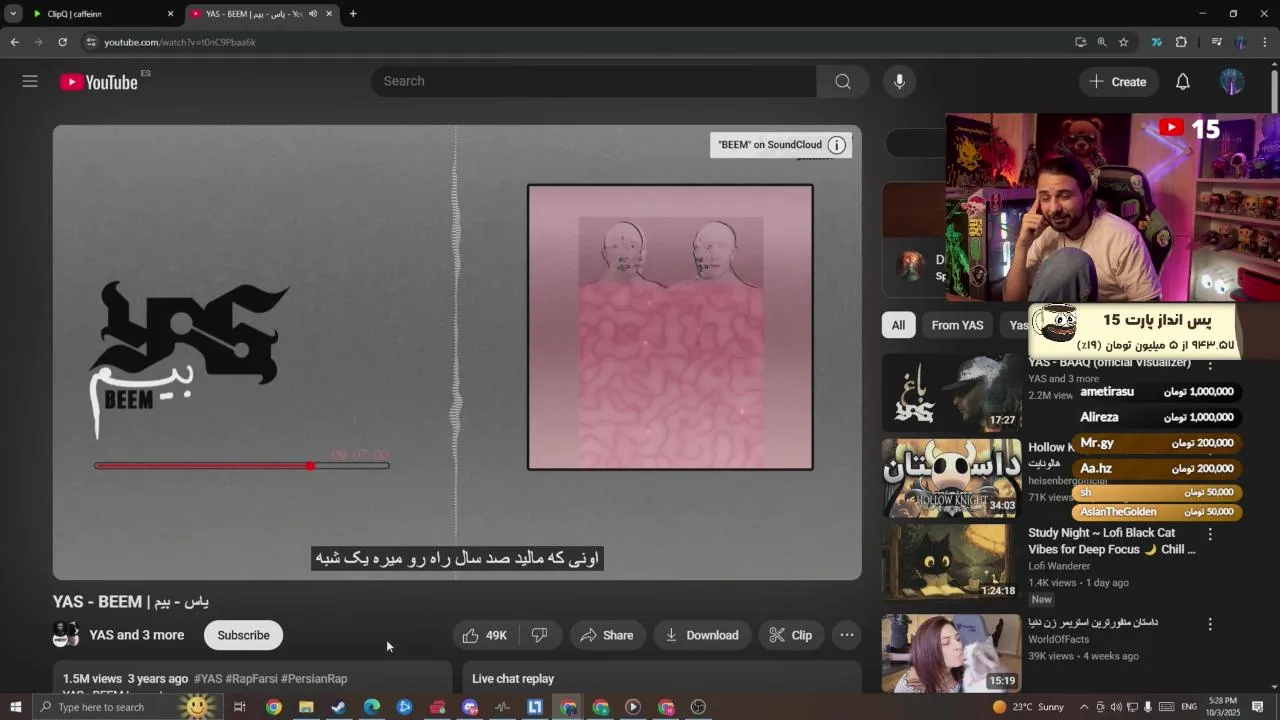This screenshot has width=1280, height=720.
Task: Subscribe to the YAS channel
Action: click(x=243, y=635)
